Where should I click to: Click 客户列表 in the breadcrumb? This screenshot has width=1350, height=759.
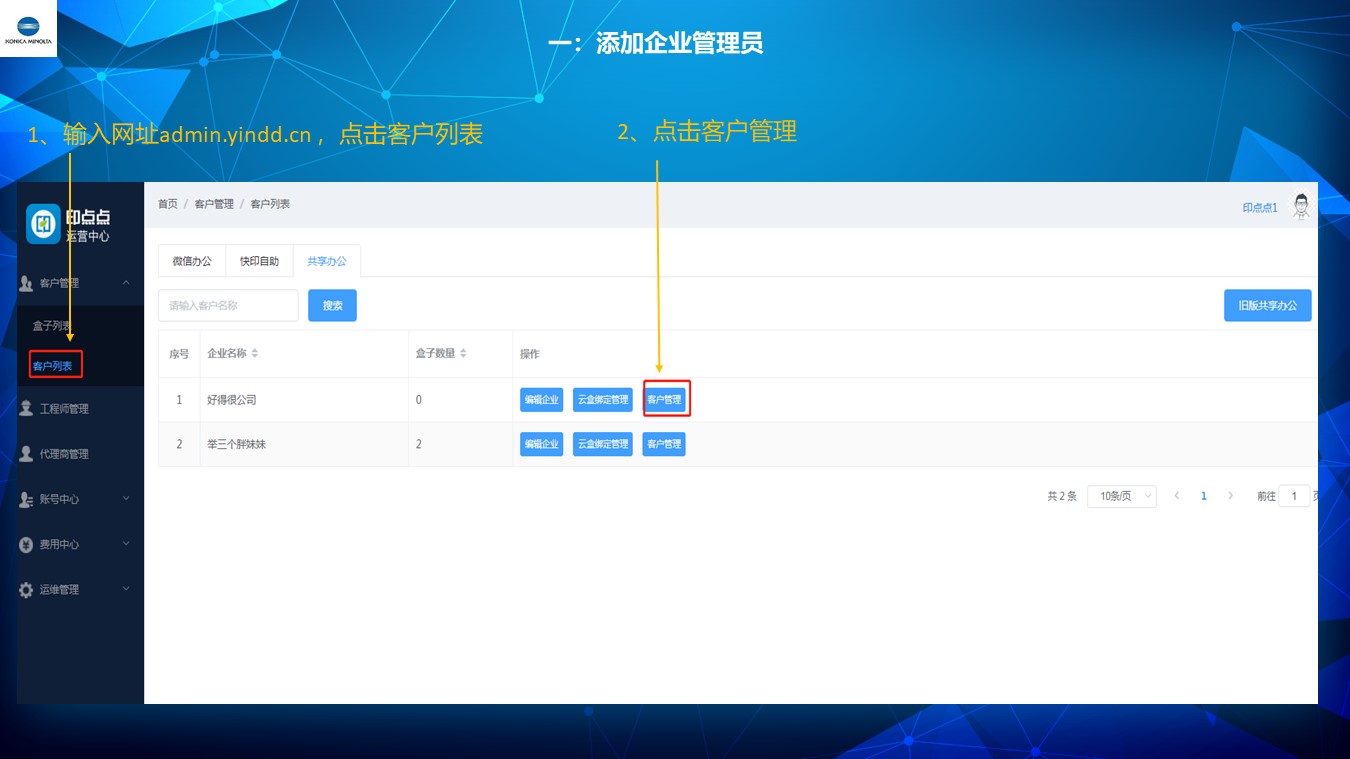click(270, 204)
